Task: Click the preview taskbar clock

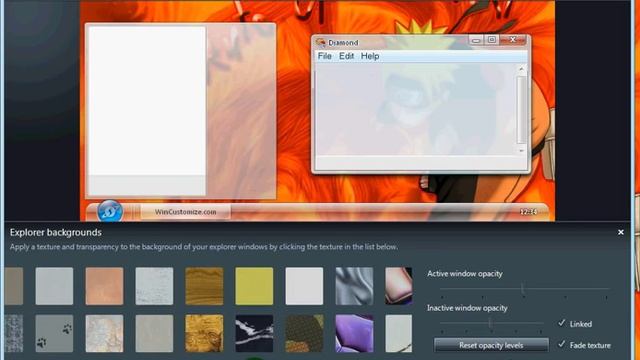Action: point(528,212)
